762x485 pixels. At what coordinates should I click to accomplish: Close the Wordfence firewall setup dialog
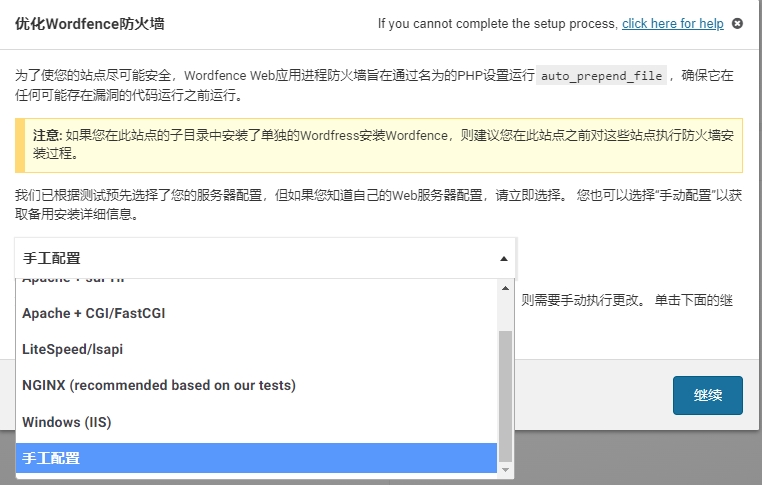(x=737, y=23)
